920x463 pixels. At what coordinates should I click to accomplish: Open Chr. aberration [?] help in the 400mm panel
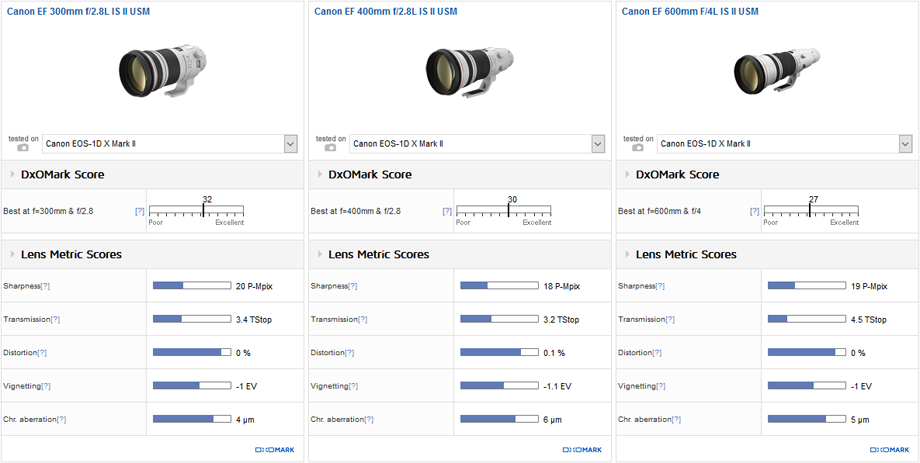click(x=368, y=420)
